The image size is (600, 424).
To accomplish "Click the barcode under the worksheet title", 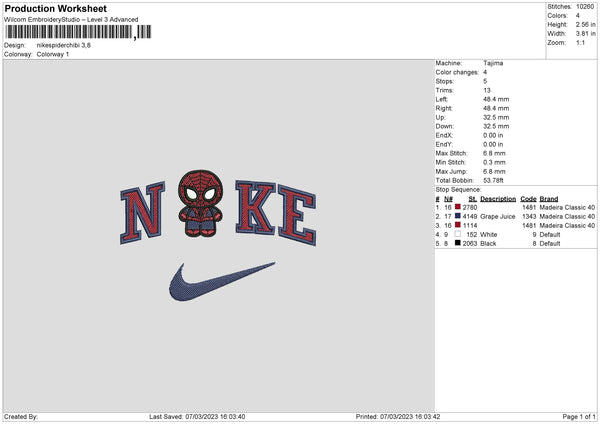I will [x=78, y=32].
